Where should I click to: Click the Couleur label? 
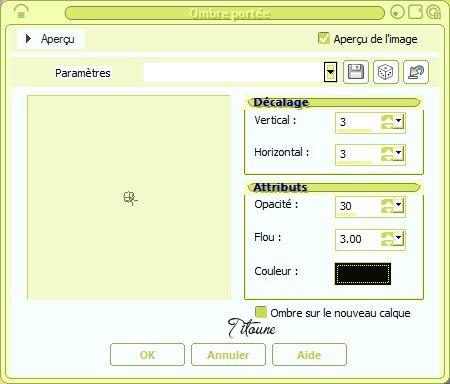[276, 271]
